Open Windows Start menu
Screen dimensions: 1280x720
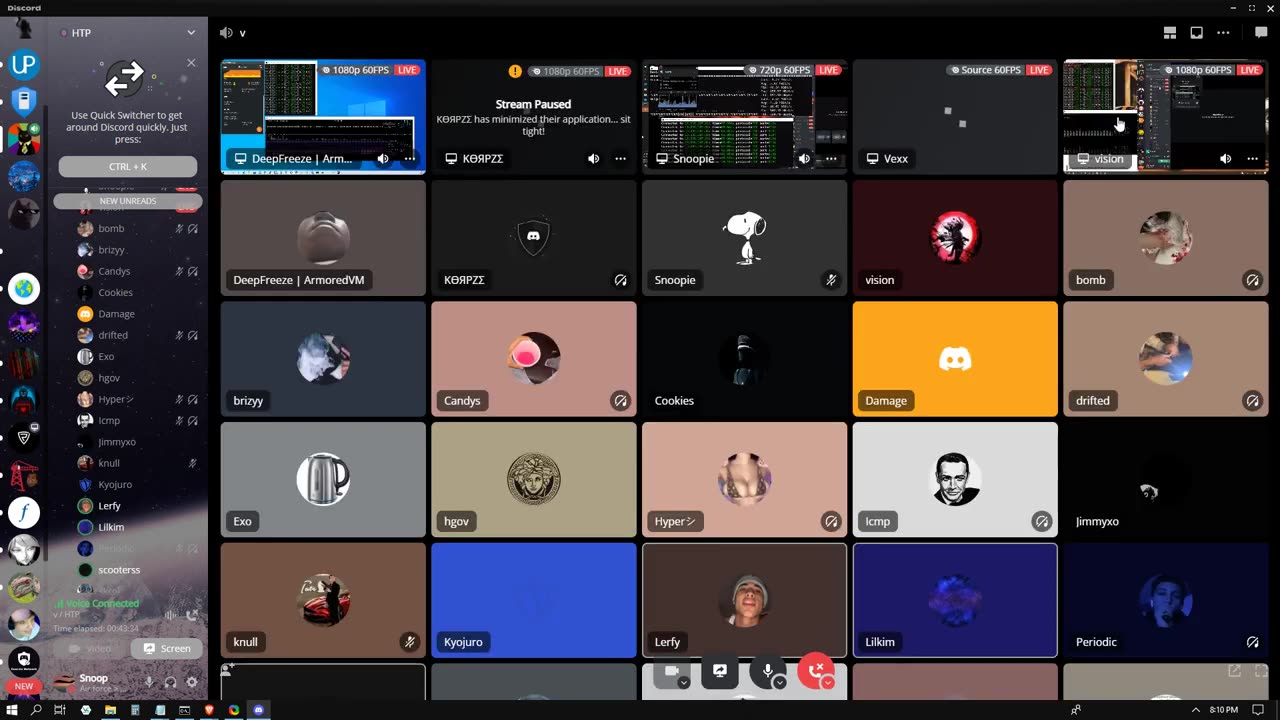coord(12,710)
